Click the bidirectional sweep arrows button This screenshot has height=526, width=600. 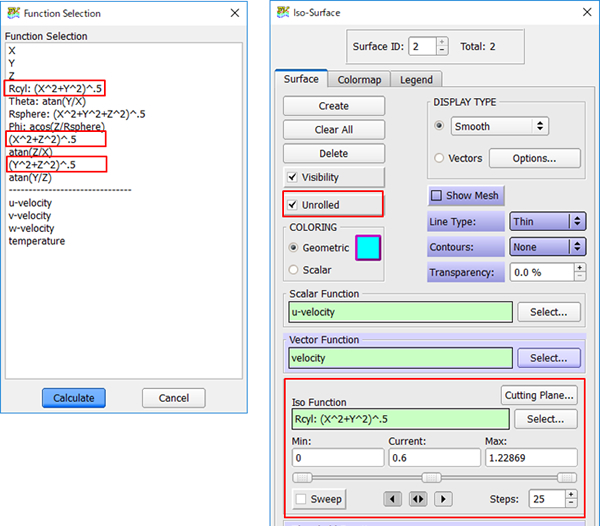(x=418, y=499)
